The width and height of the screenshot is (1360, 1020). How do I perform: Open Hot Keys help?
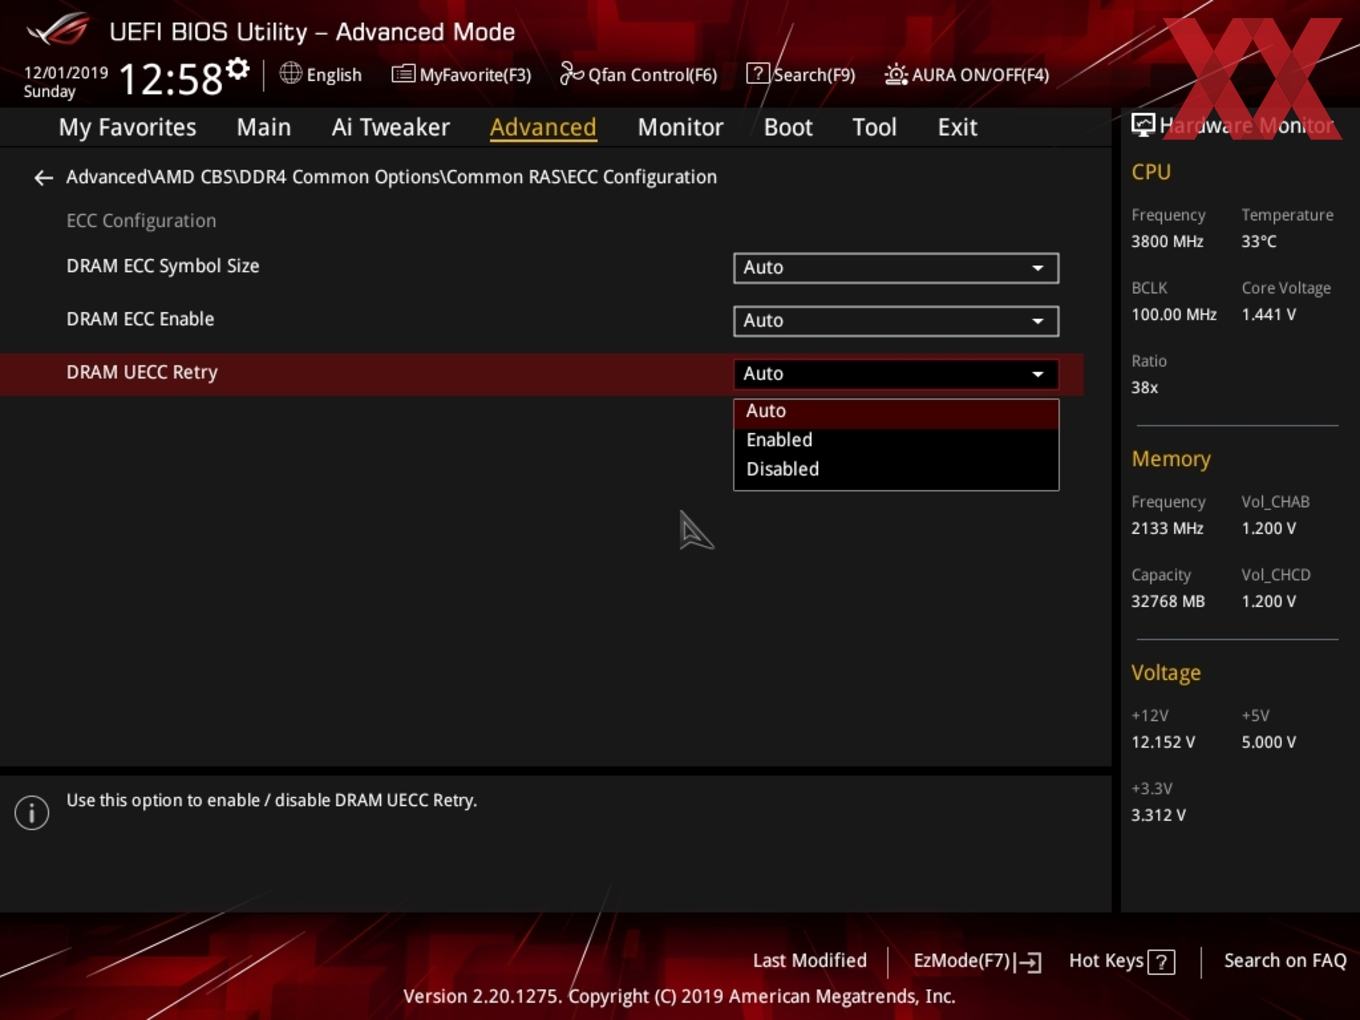pos(1122,961)
